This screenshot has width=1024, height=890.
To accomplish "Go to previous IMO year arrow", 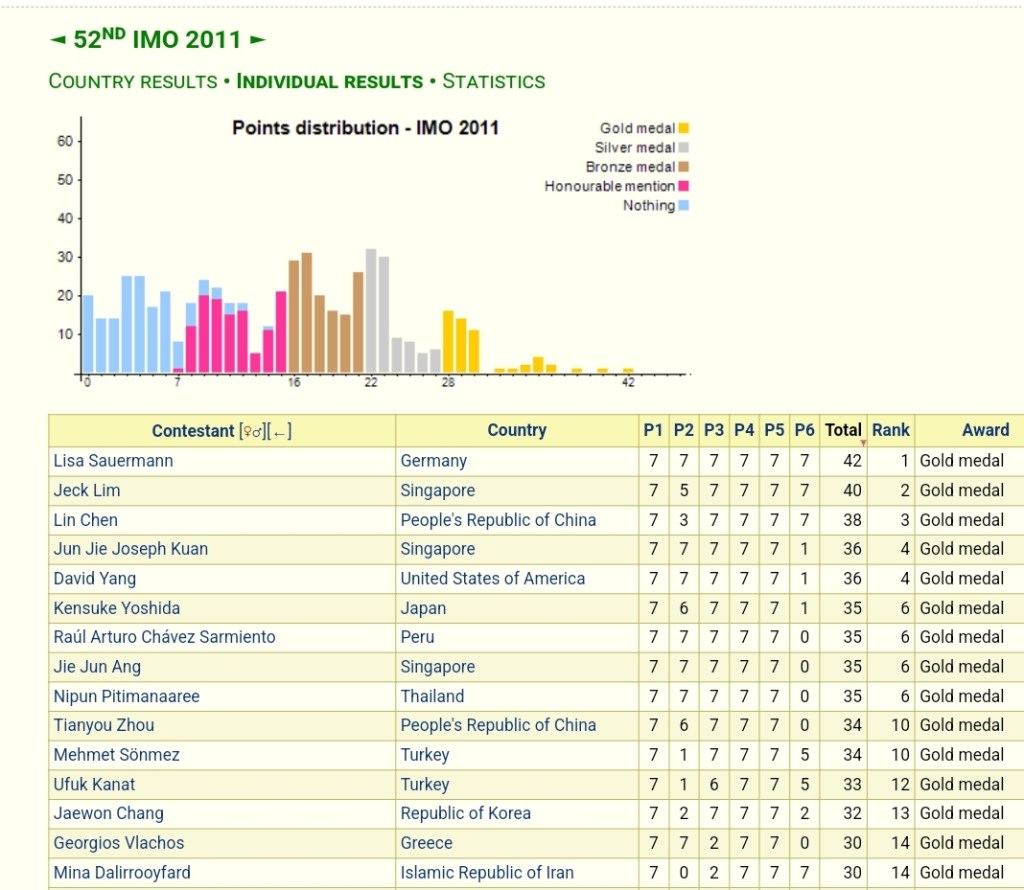I will [57, 41].
